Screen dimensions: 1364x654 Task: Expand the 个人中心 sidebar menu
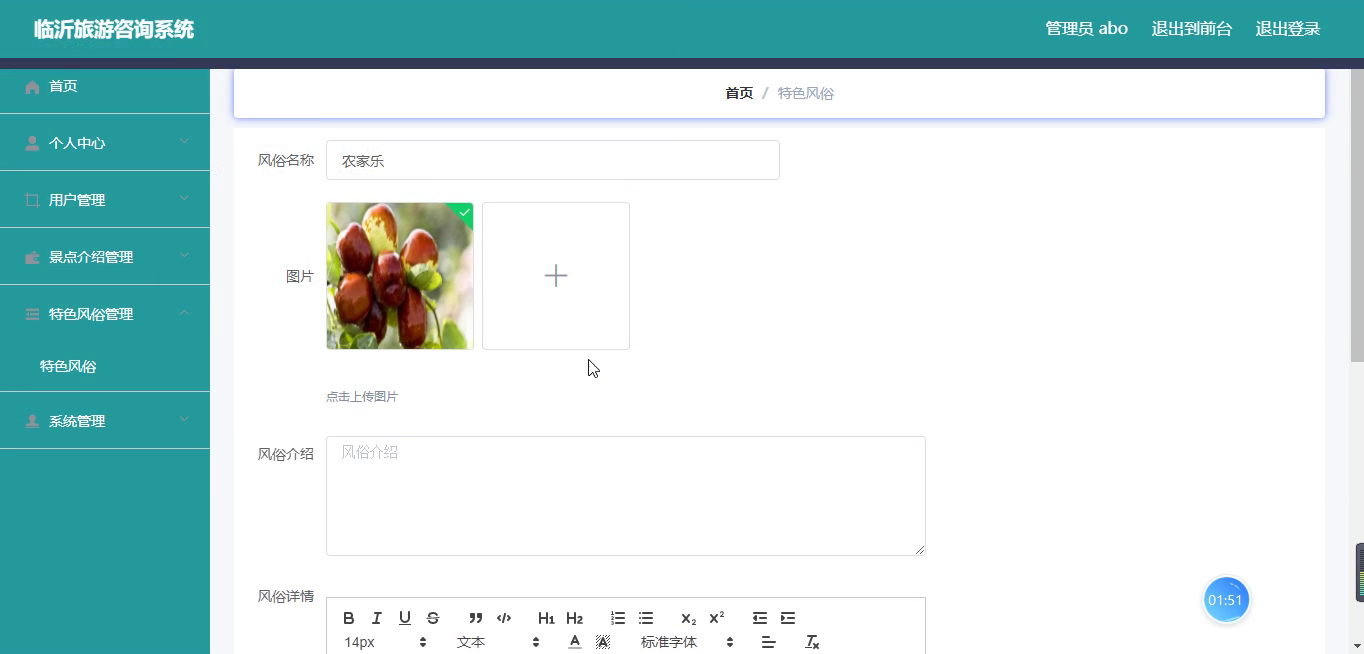[105, 143]
